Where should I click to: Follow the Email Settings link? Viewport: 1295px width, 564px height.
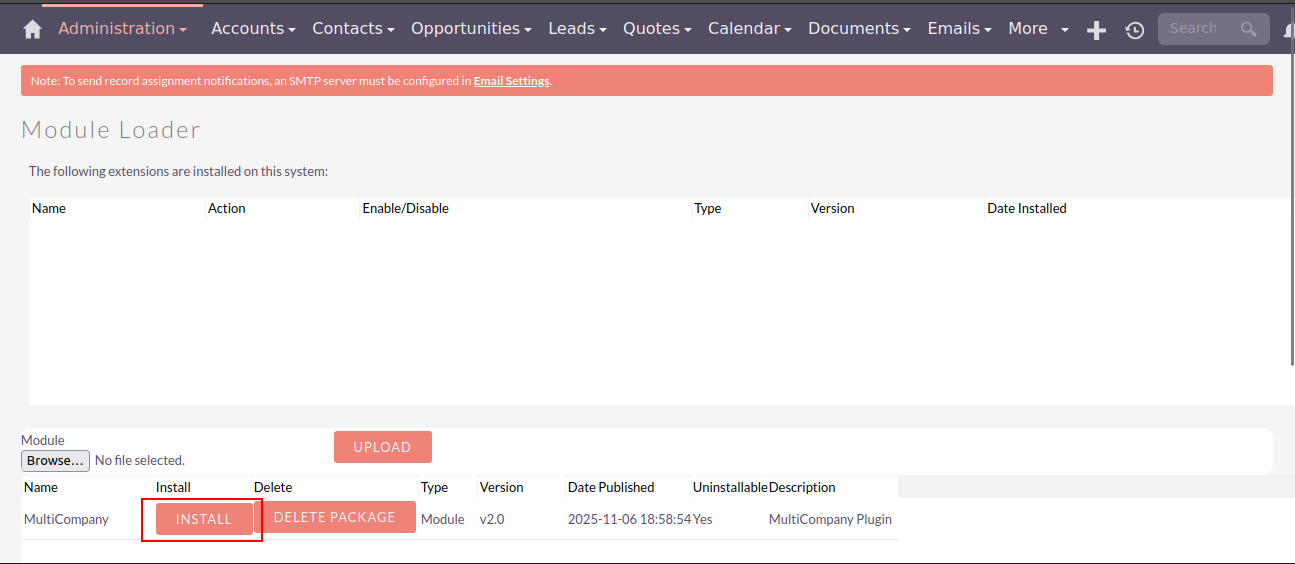[511, 81]
